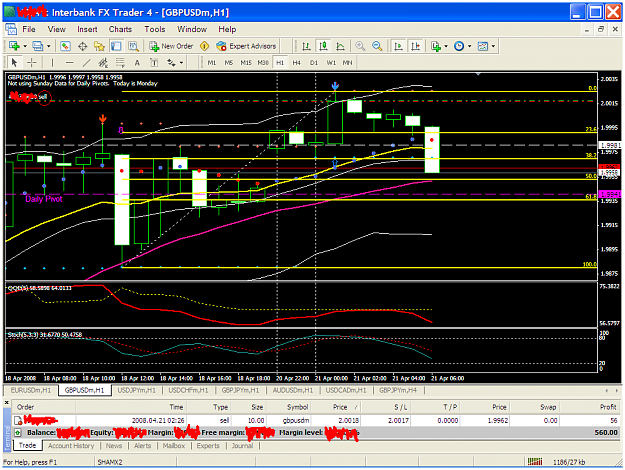
Task: Toggle Chart Shift icon
Action: pos(415,46)
